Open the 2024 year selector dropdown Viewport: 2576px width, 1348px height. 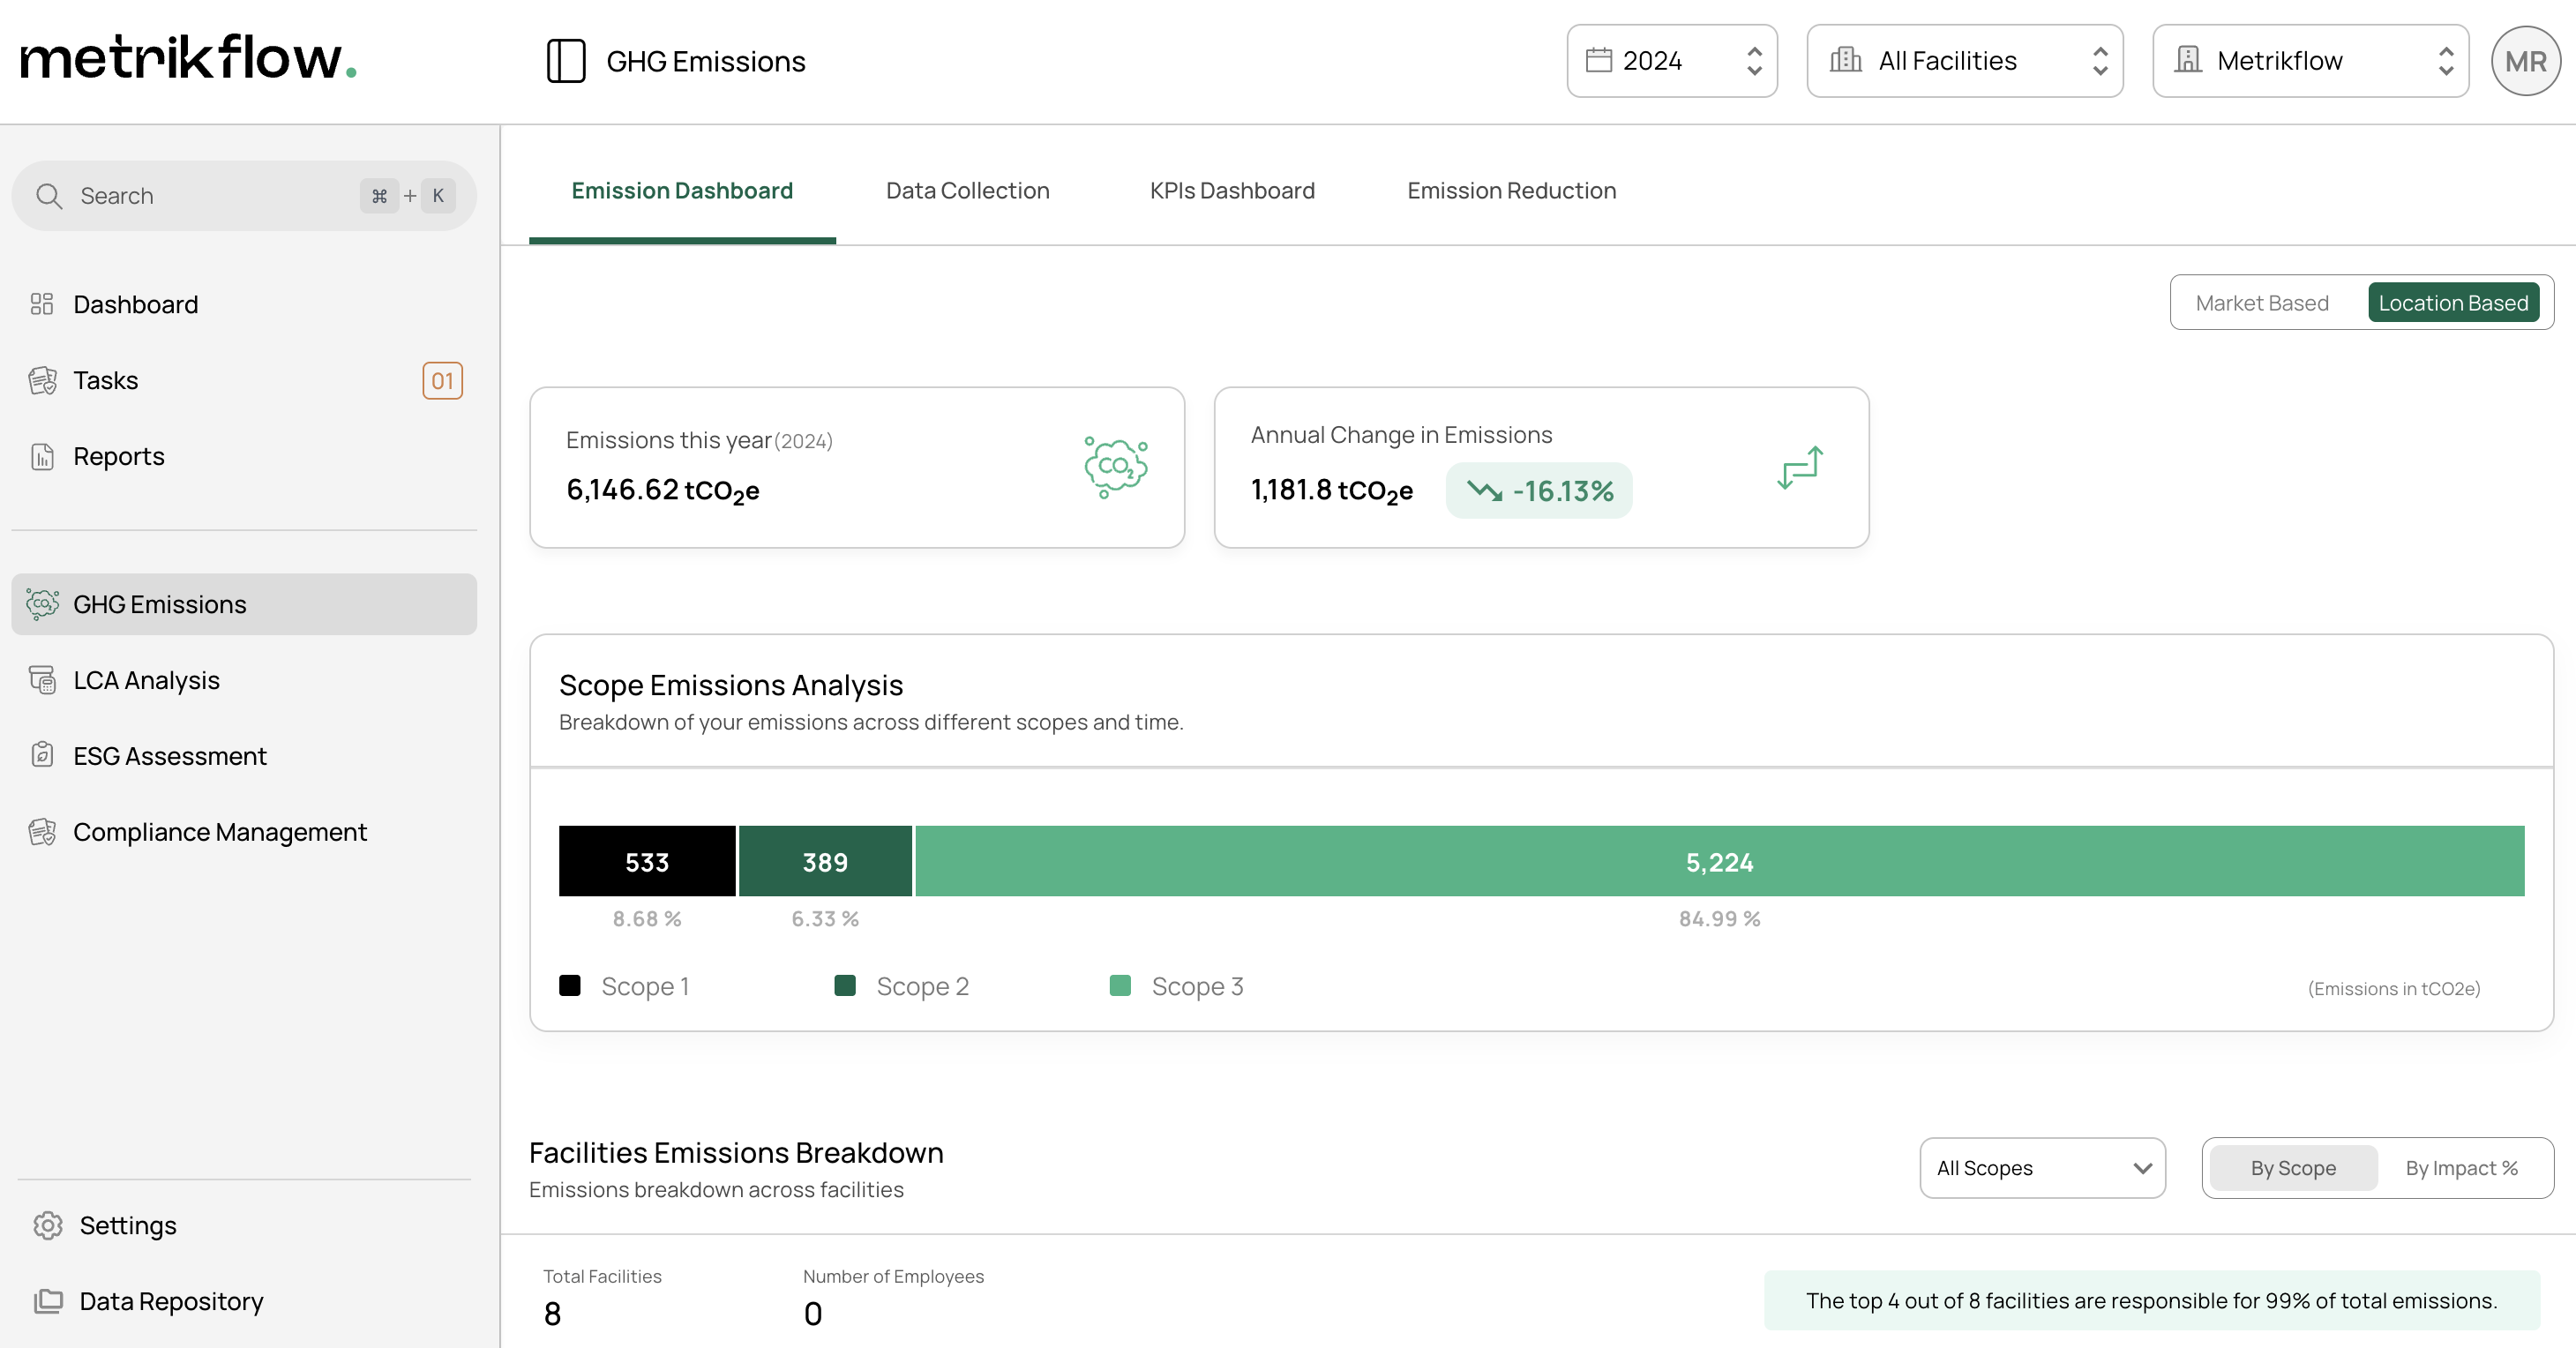click(x=1671, y=61)
